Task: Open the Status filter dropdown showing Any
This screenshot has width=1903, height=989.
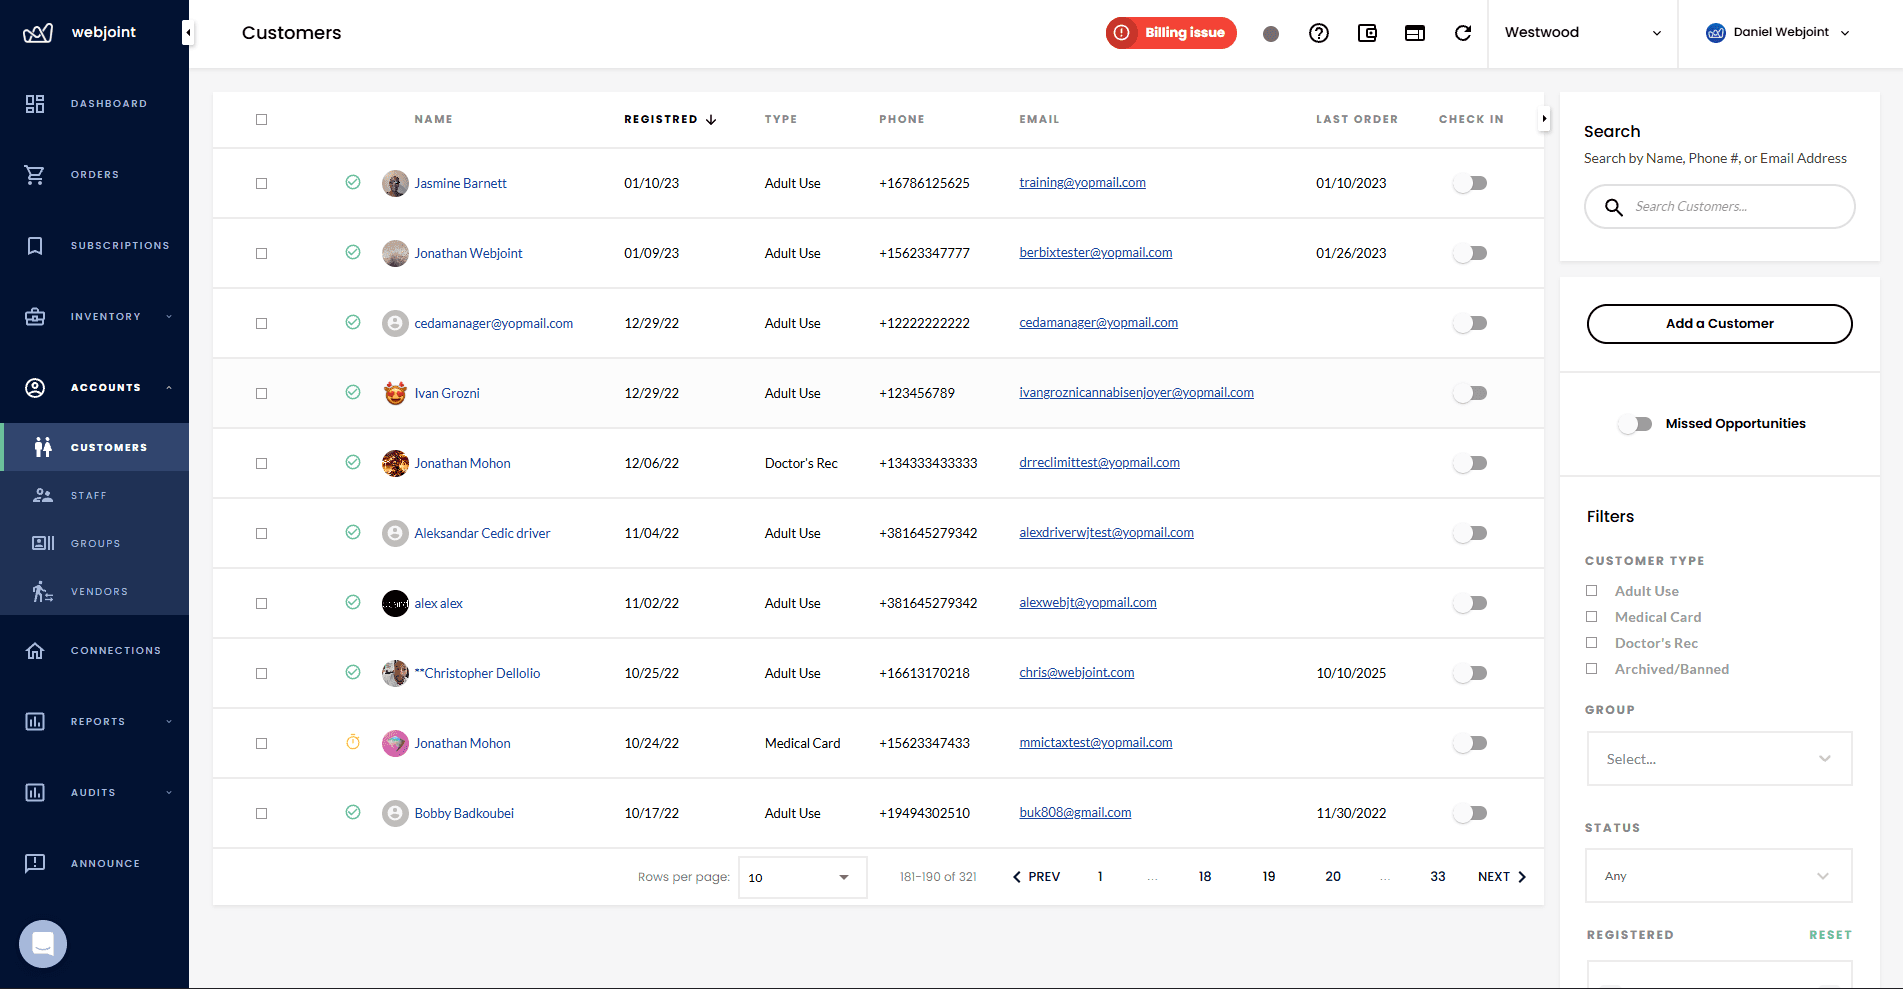Action: pos(1718,875)
